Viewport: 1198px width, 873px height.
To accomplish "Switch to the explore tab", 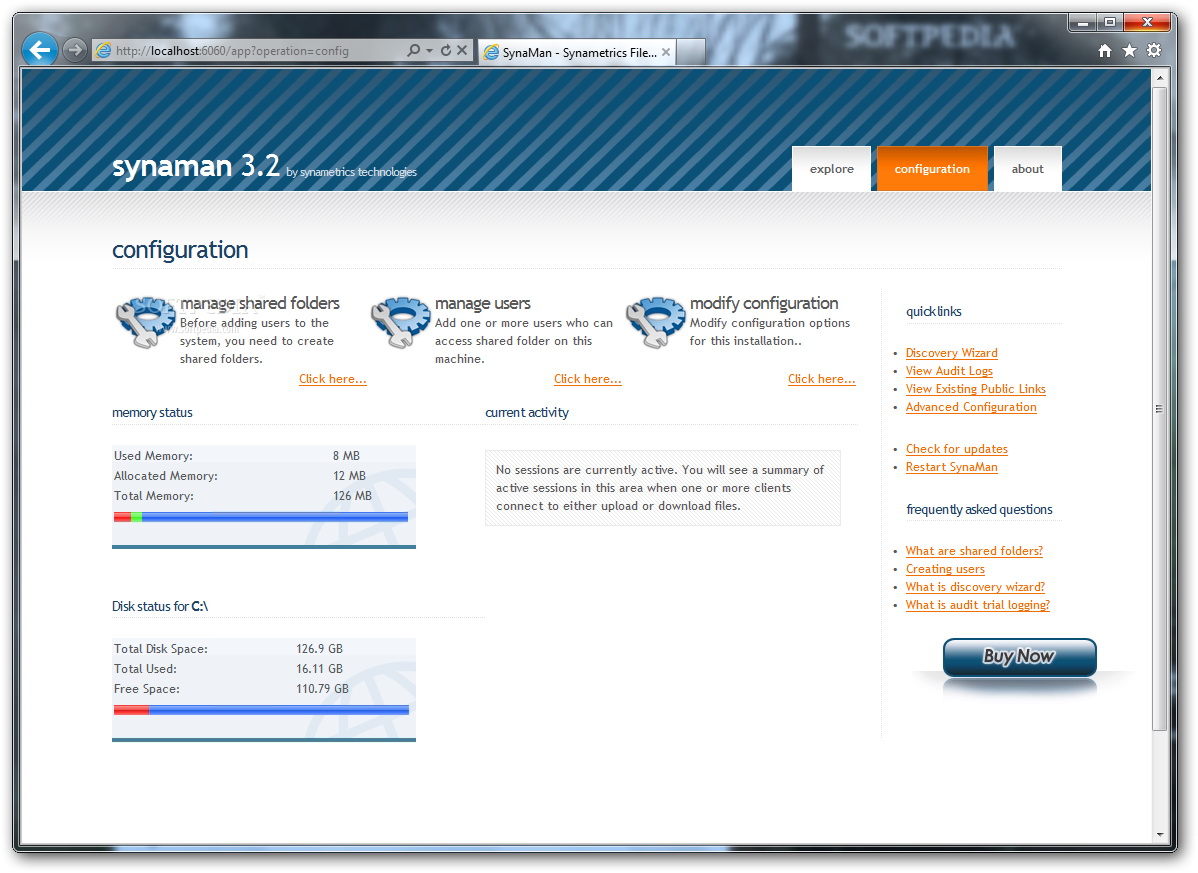I will point(831,169).
